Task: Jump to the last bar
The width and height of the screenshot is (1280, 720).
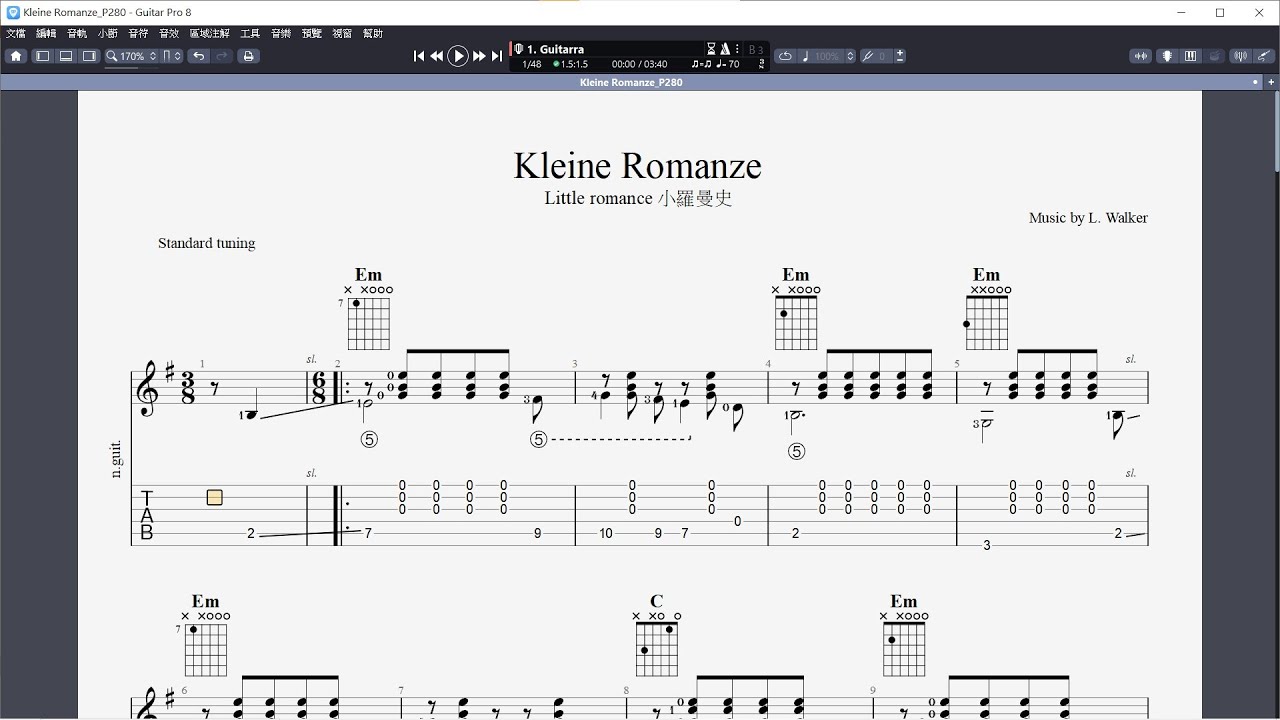Action: [x=497, y=57]
